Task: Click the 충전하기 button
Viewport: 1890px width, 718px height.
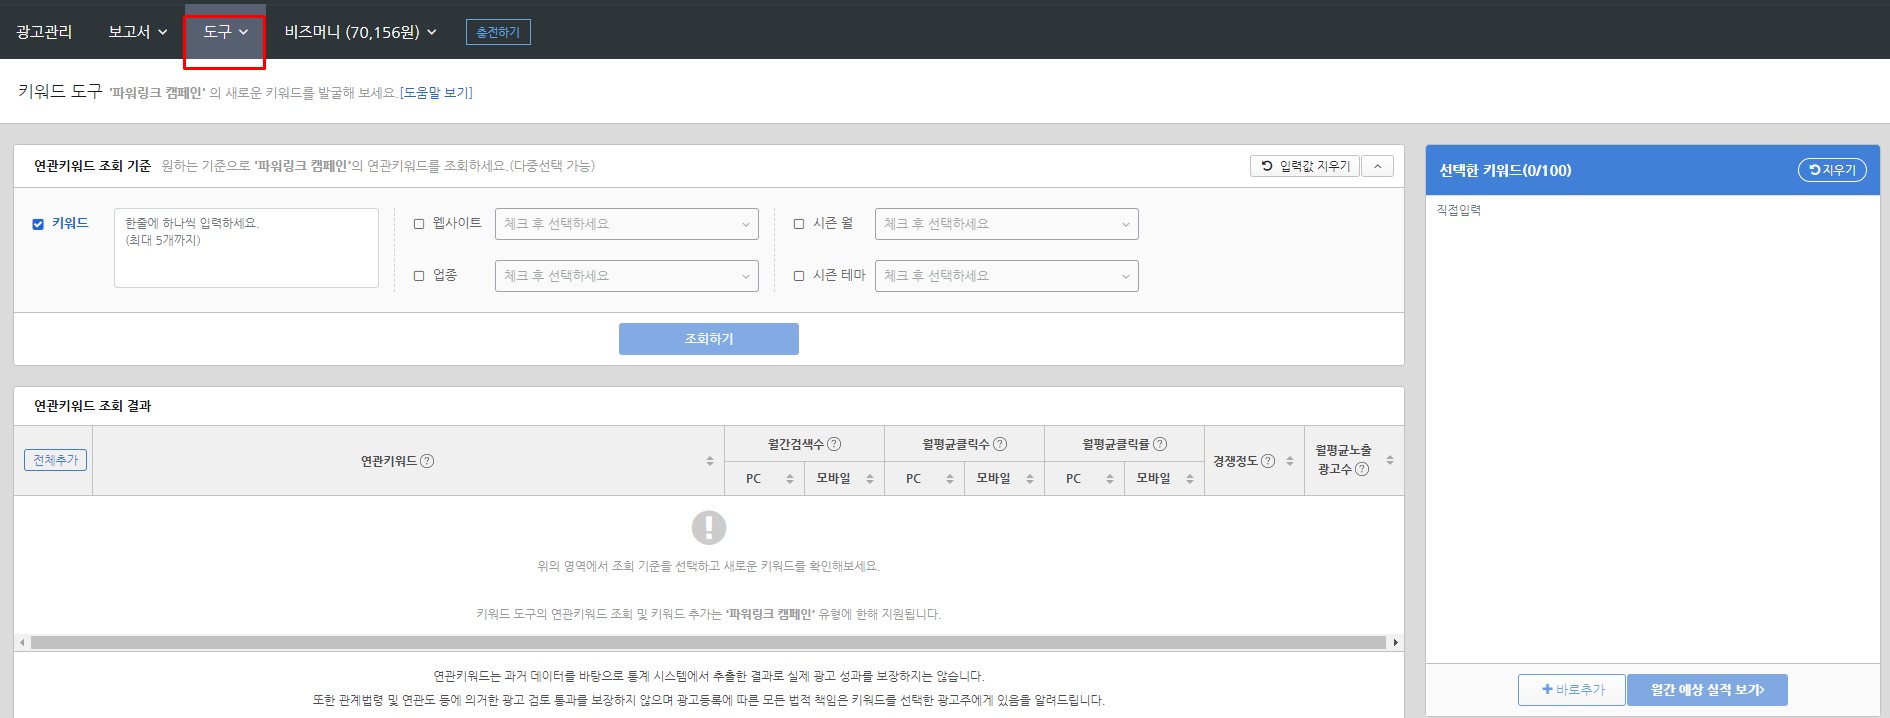Action: tap(498, 32)
